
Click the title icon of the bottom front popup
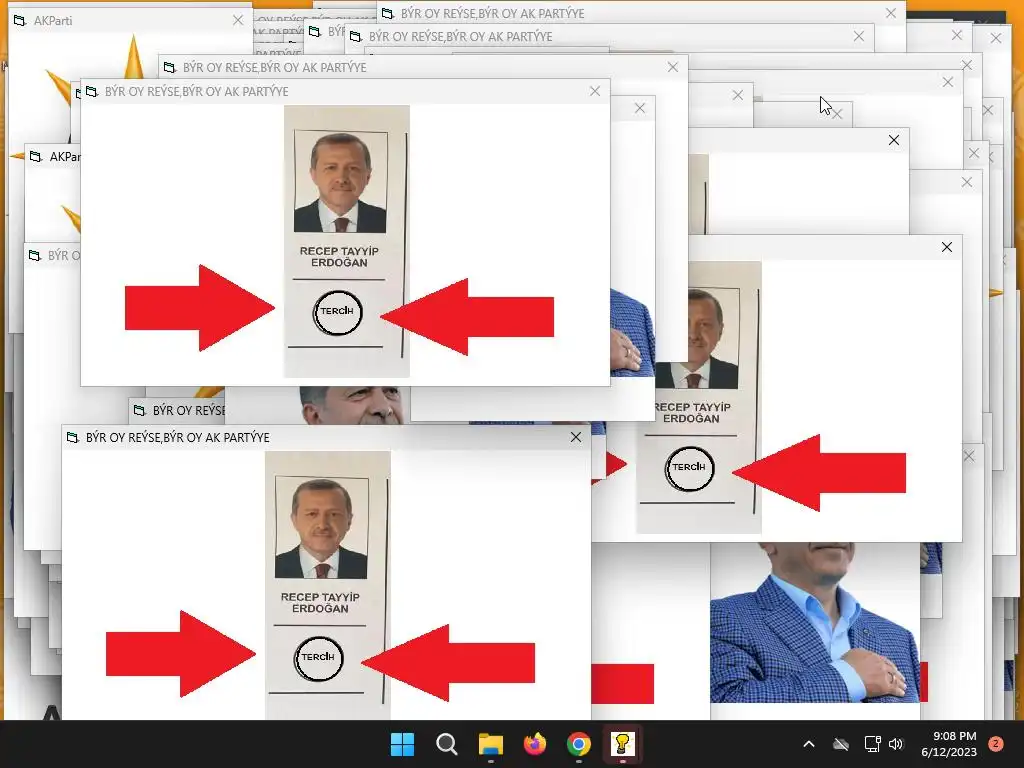point(73,438)
